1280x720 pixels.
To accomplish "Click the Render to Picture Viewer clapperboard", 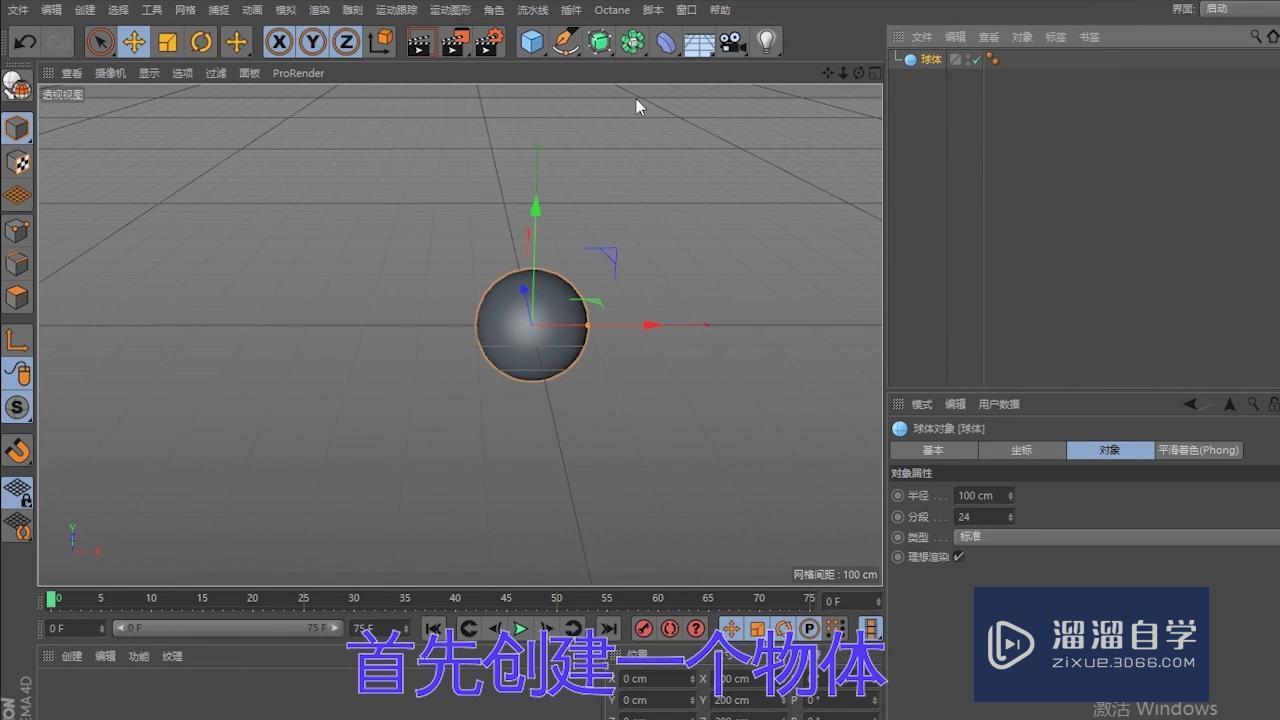I will tap(455, 42).
